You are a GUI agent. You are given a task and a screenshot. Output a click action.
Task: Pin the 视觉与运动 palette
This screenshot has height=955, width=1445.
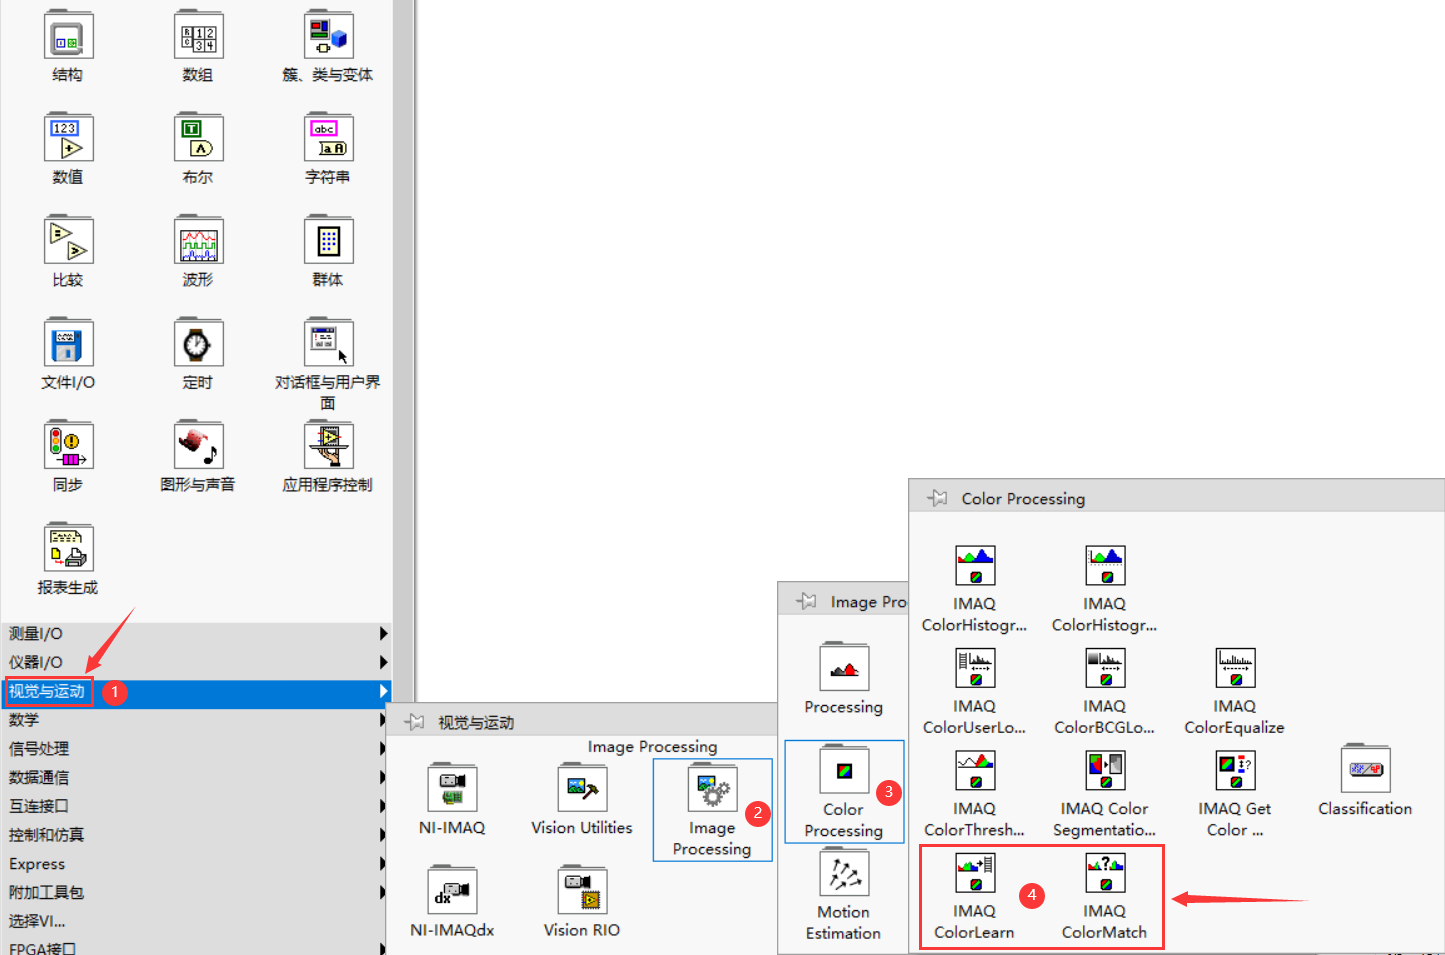414,722
